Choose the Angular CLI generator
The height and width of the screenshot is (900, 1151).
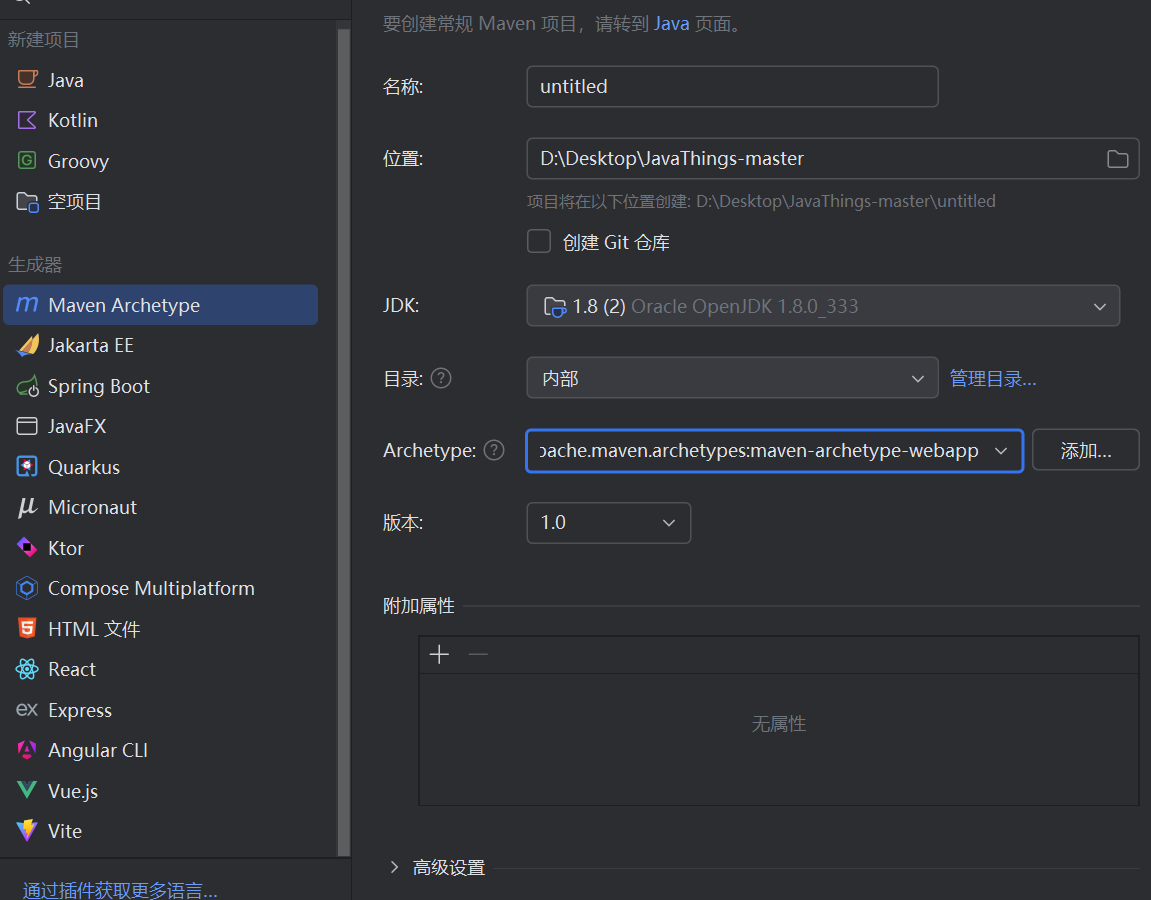[x=97, y=750]
